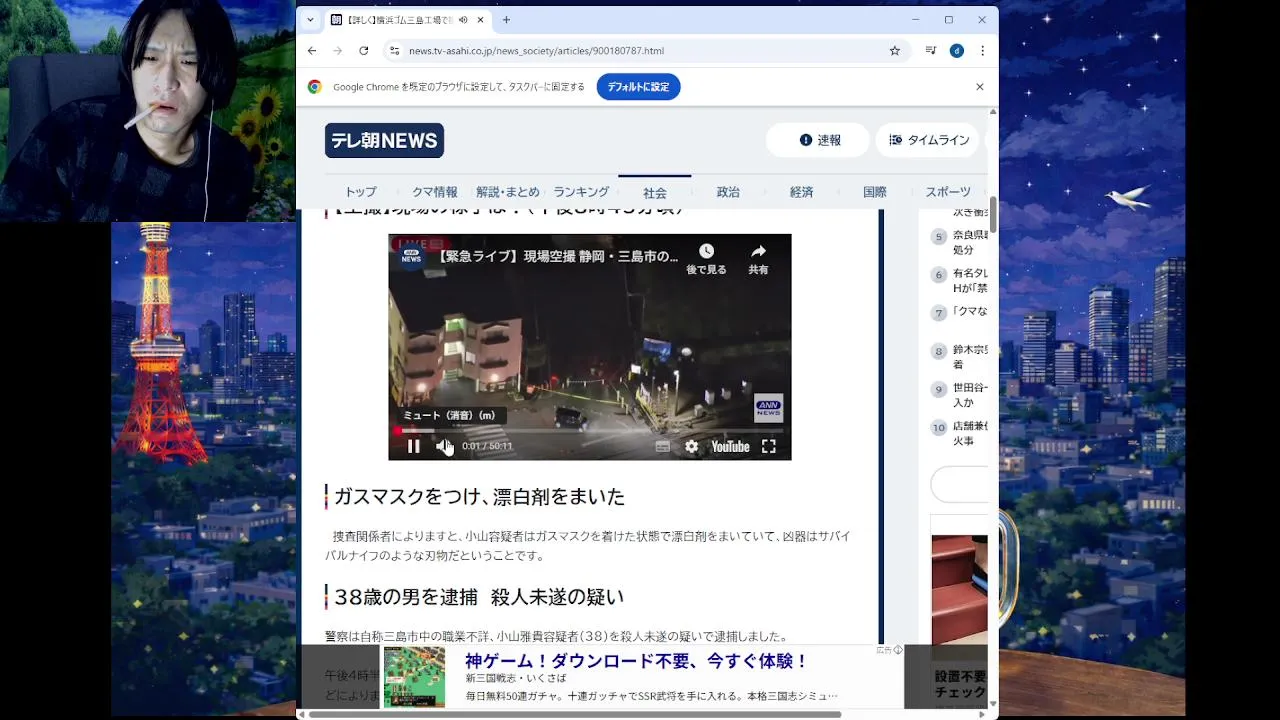Viewport: 1280px width, 720px height.
Task: Open Chrome profile avatar
Action: tap(957, 51)
